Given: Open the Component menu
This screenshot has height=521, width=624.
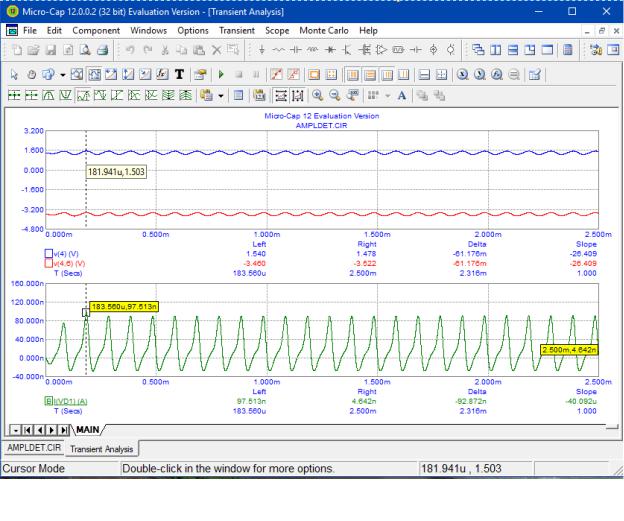Looking at the screenshot, I should (96, 31).
